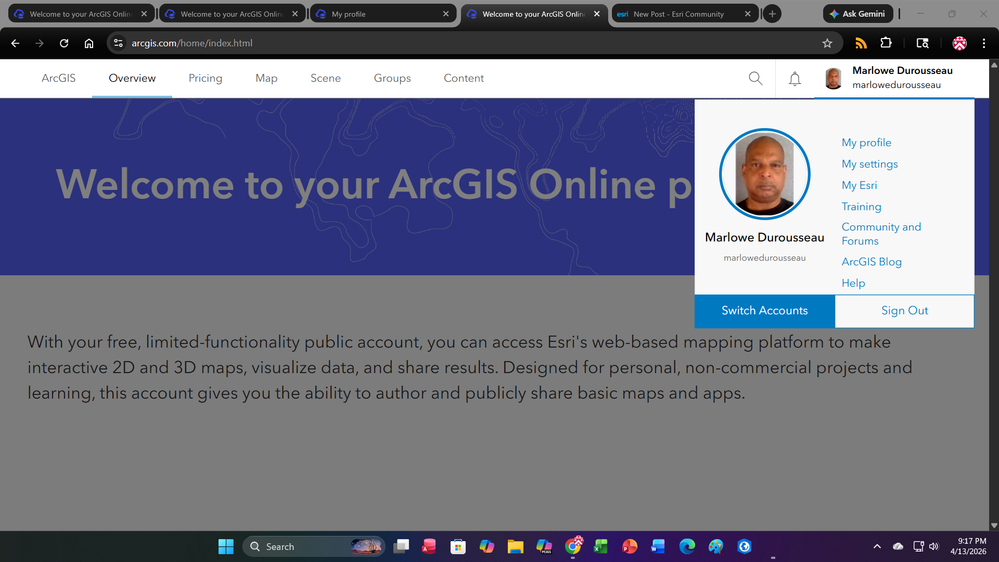The image size is (999, 562).
Task: Open the Scene tab
Action: 326,78
